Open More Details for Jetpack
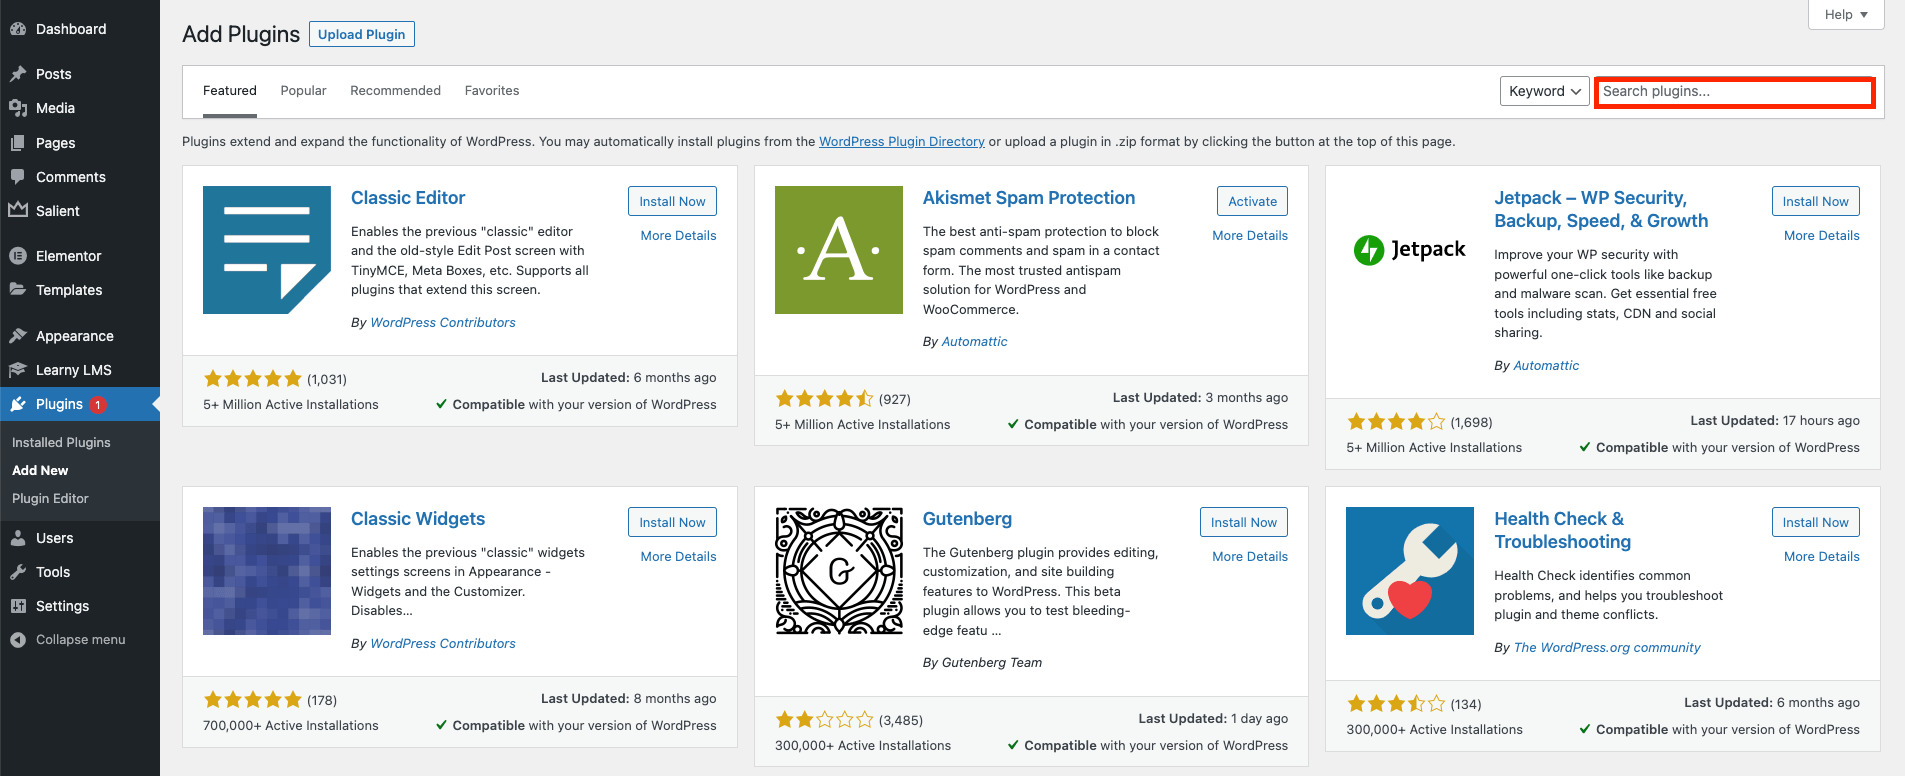 tap(1822, 236)
